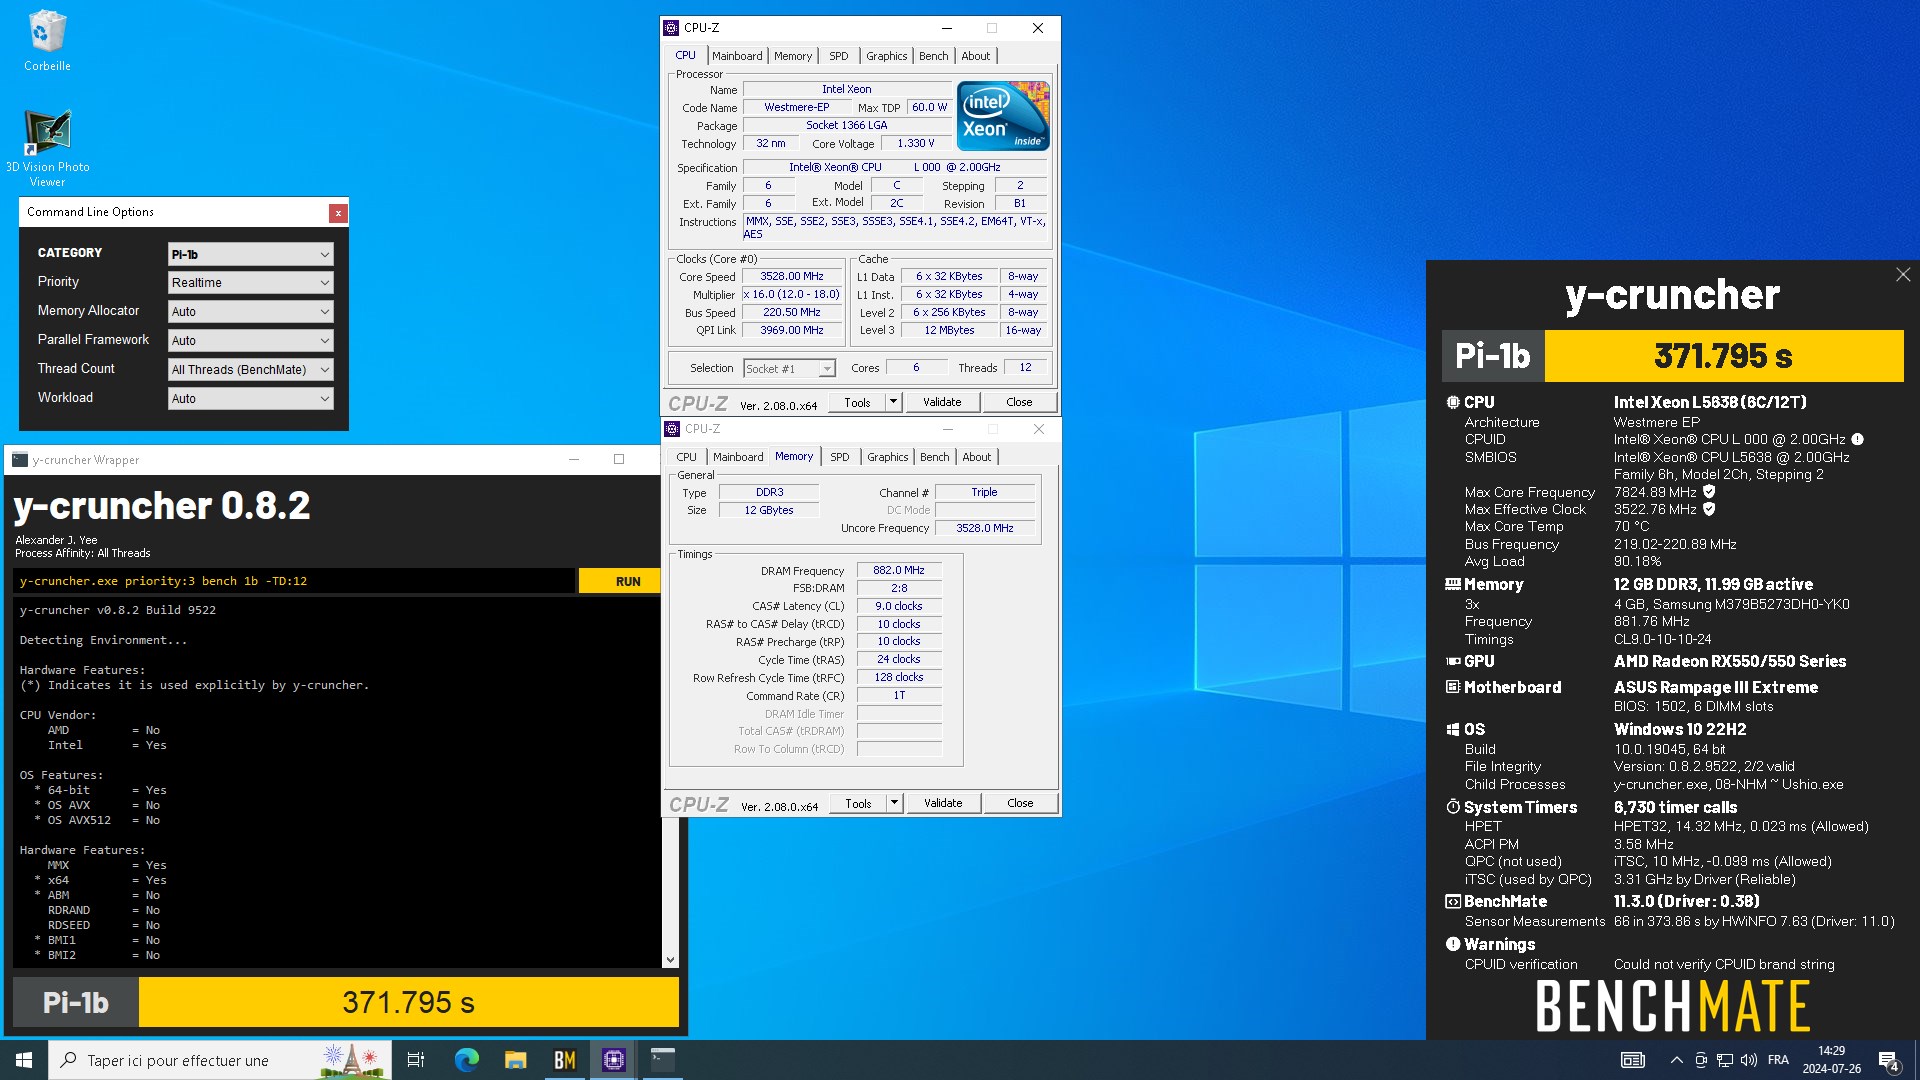Open the Thread Count dropdown
The width and height of the screenshot is (1920, 1080).
(250, 370)
